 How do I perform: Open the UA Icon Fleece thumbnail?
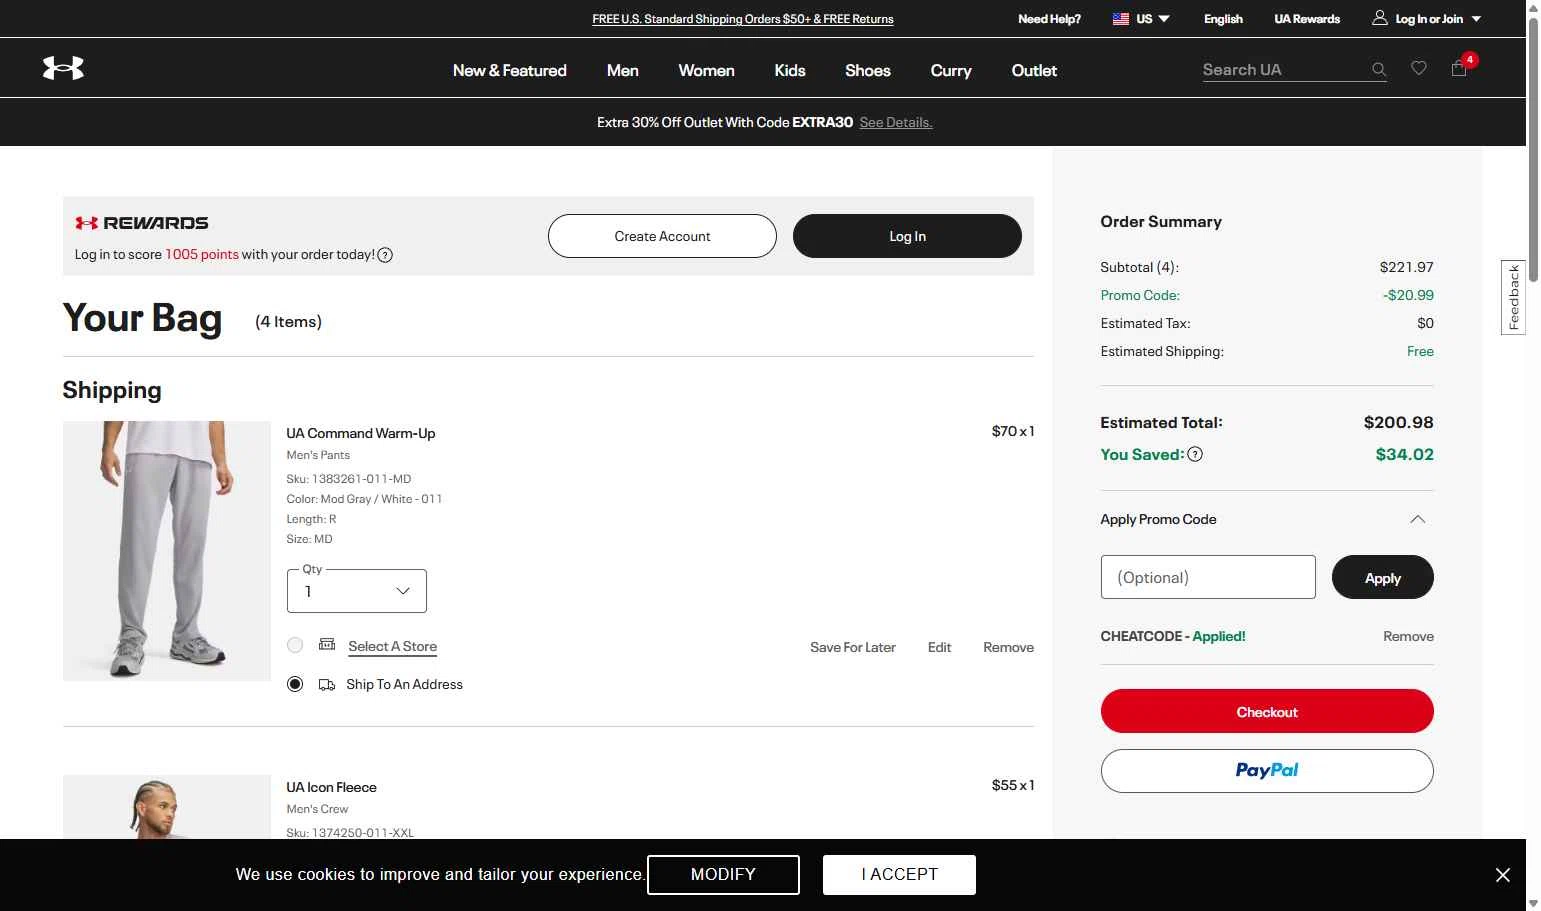167,807
